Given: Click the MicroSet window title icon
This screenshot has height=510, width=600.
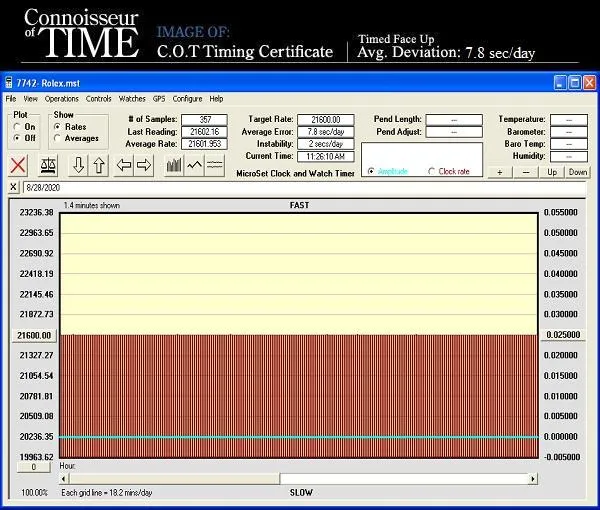Looking at the screenshot, I should pyautogui.click(x=8, y=83).
